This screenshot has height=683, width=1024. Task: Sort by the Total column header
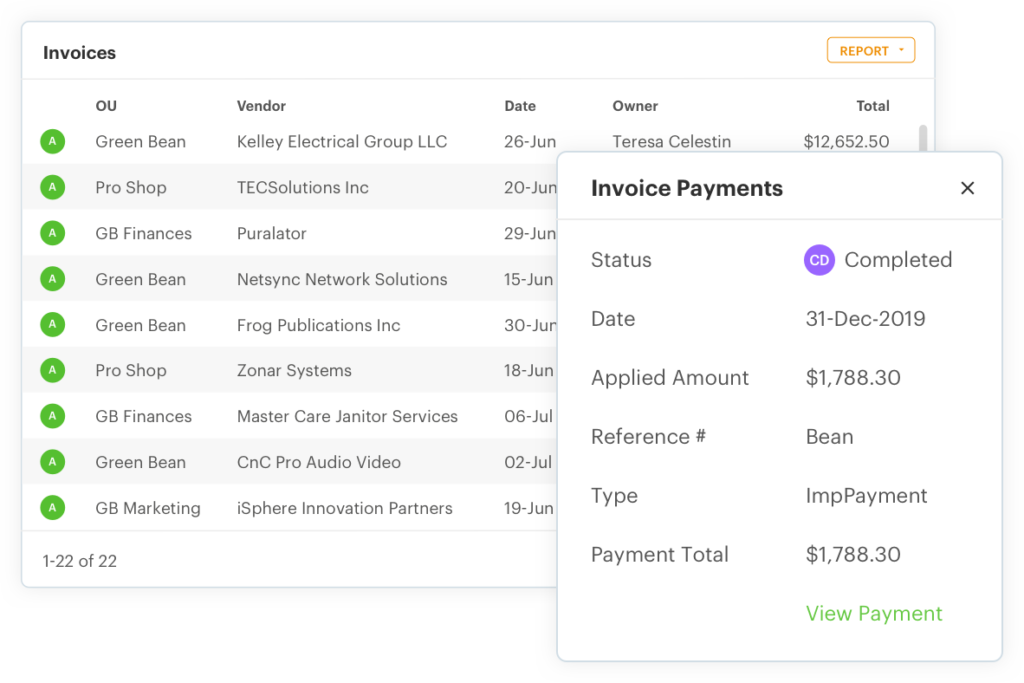(x=872, y=106)
